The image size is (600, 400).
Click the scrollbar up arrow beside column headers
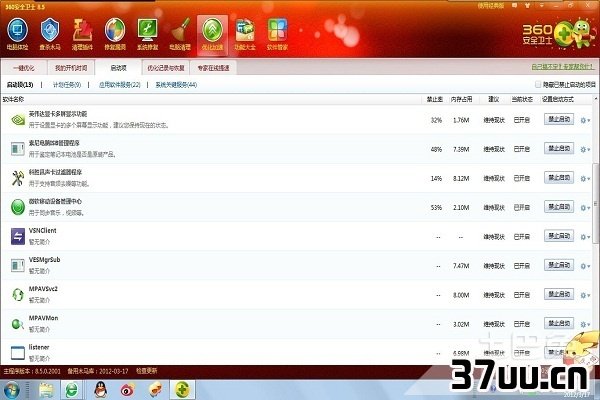[x=595, y=99]
